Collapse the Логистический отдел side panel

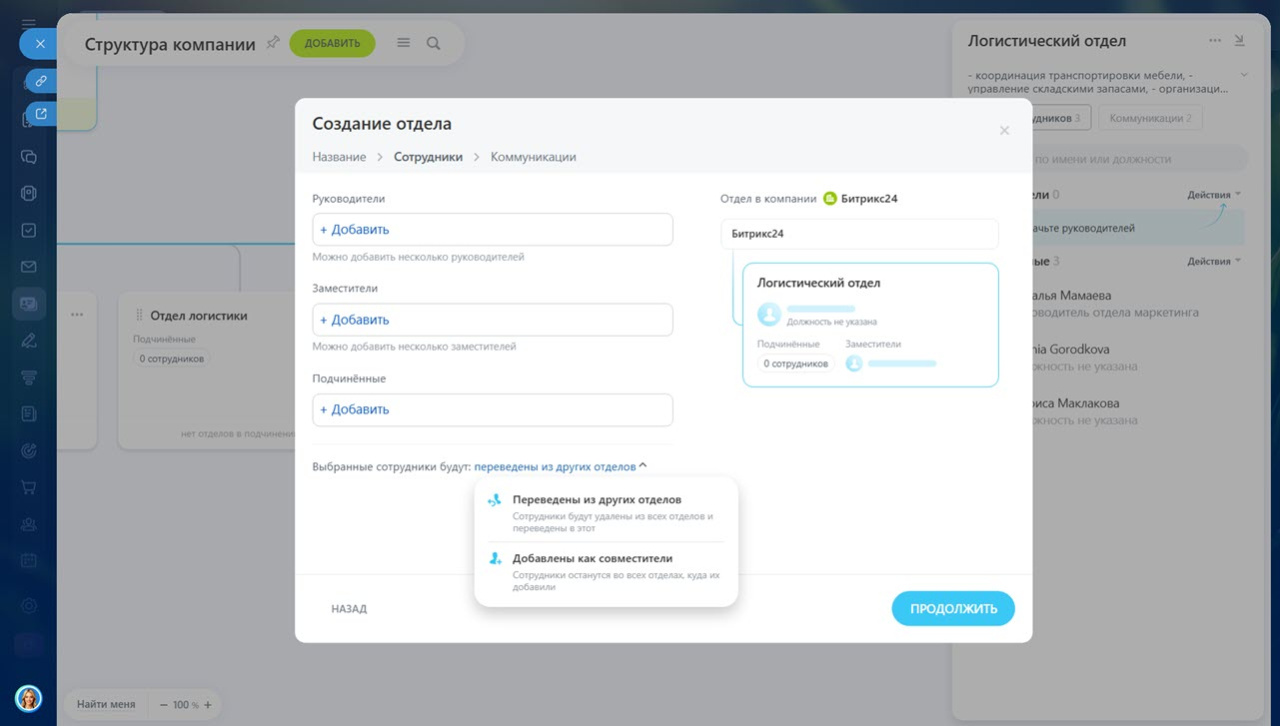pos(1240,41)
